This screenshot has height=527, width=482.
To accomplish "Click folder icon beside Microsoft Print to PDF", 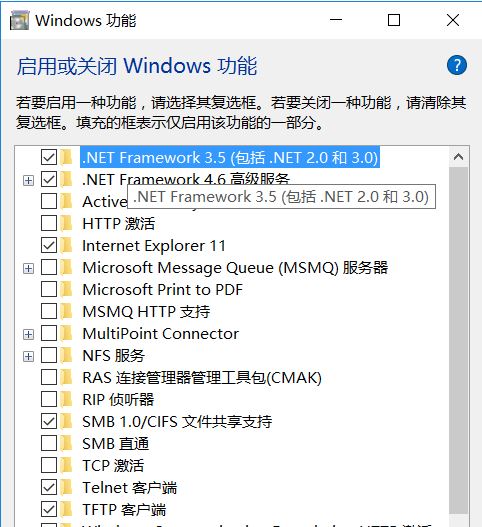I will [67, 289].
